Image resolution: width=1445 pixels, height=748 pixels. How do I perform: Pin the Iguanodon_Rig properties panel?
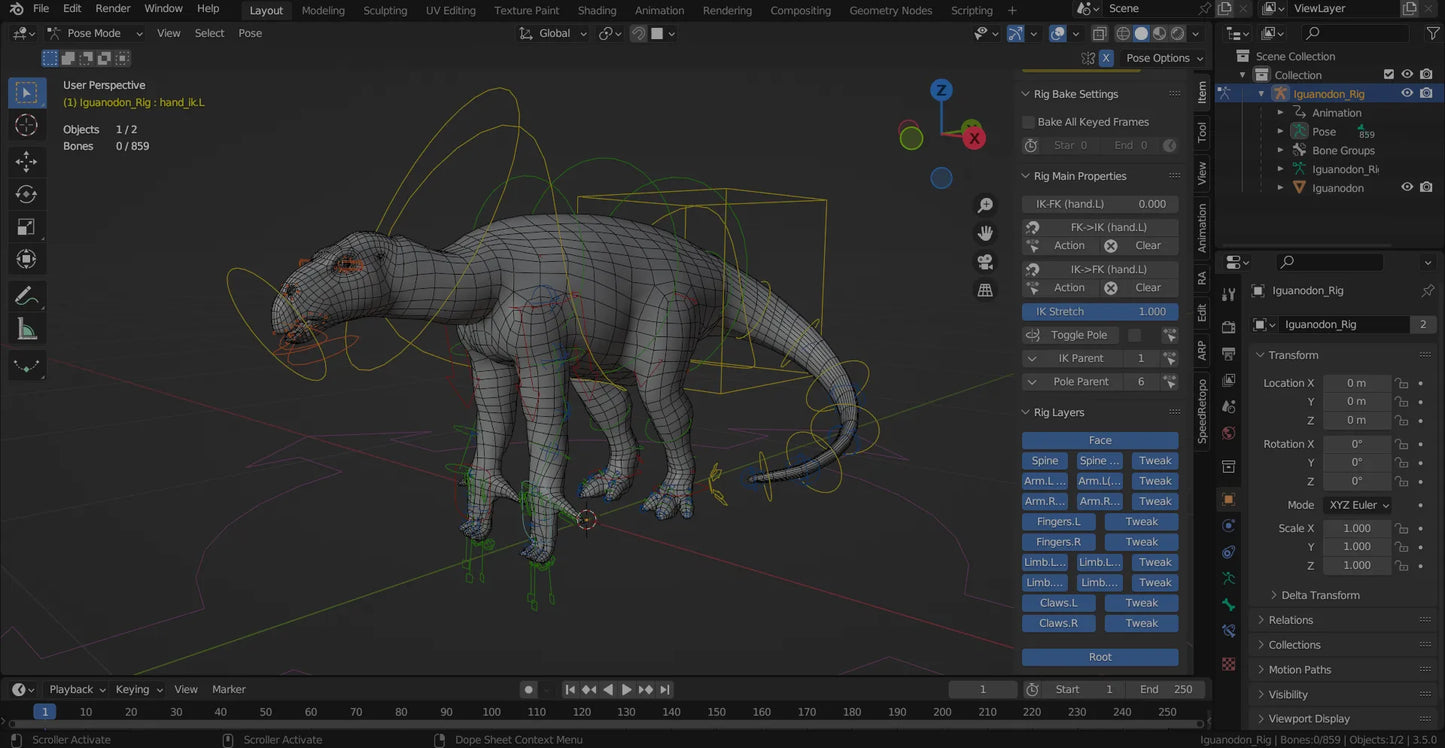[1427, 291]
